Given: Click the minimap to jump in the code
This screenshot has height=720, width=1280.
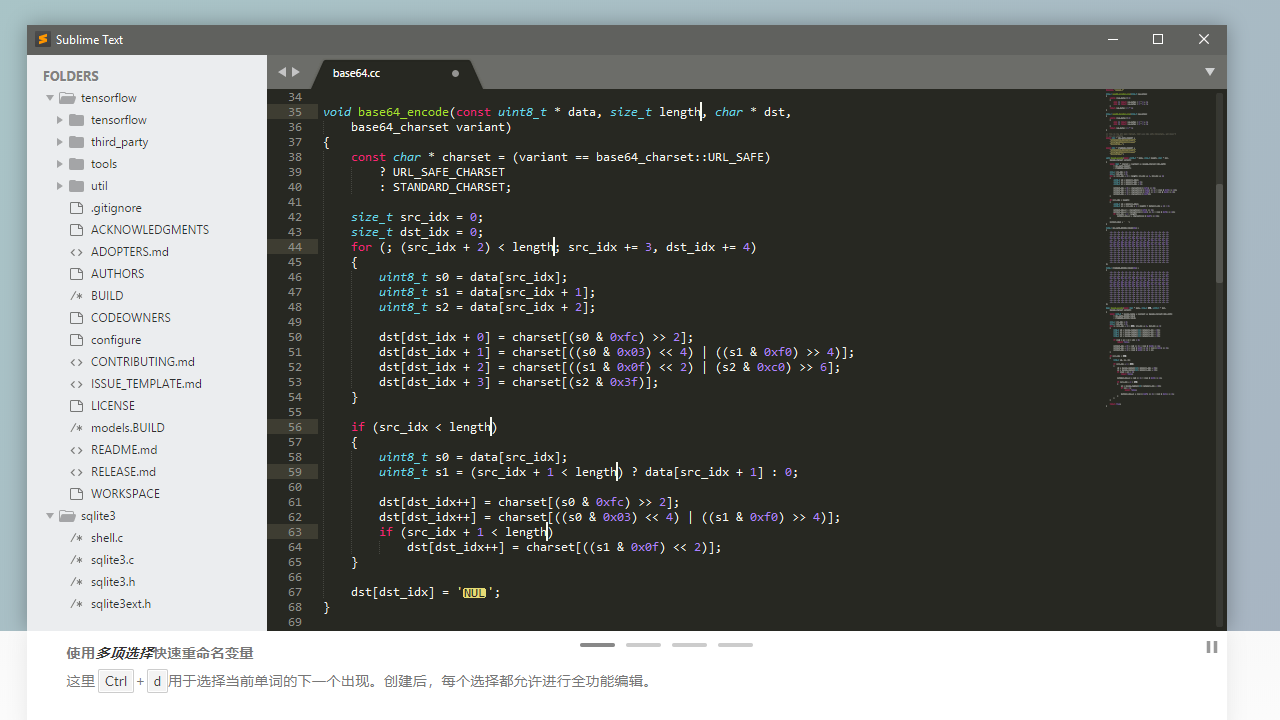Looking at the screenshot, I should pos(1138,250).
